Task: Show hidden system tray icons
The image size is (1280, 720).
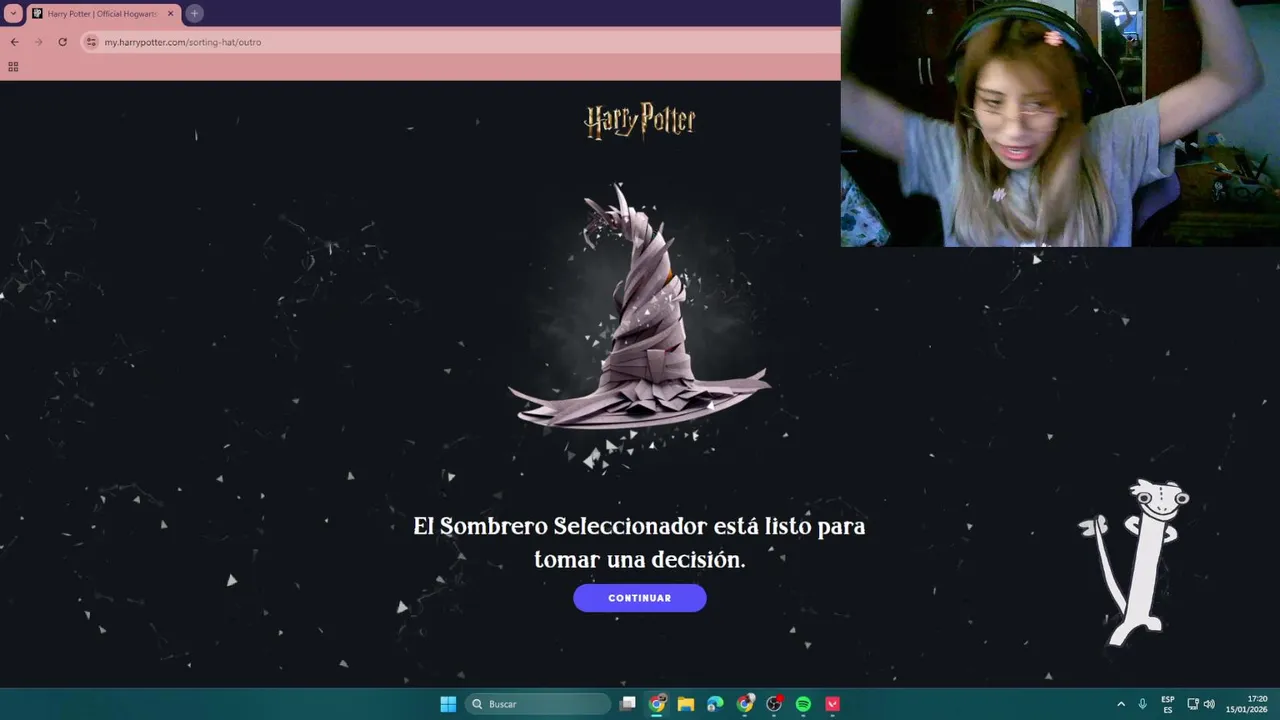Action: 1121,704
